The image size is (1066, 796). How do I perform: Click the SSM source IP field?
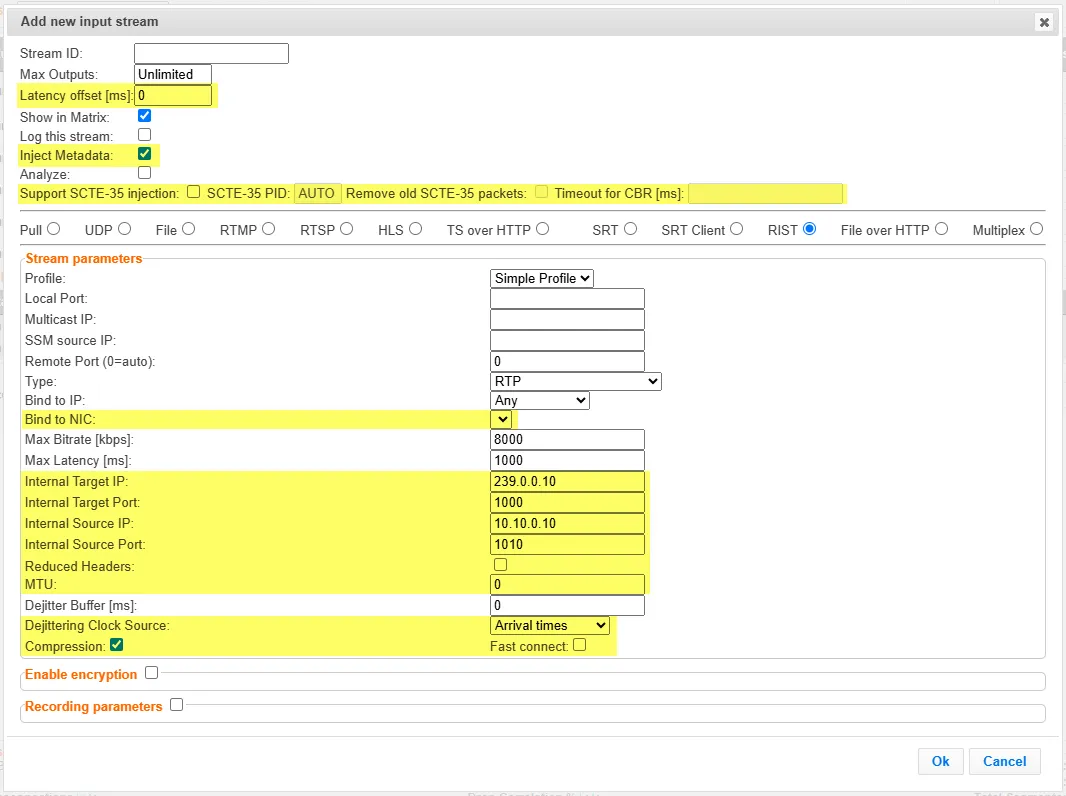(x=567, y=341)
